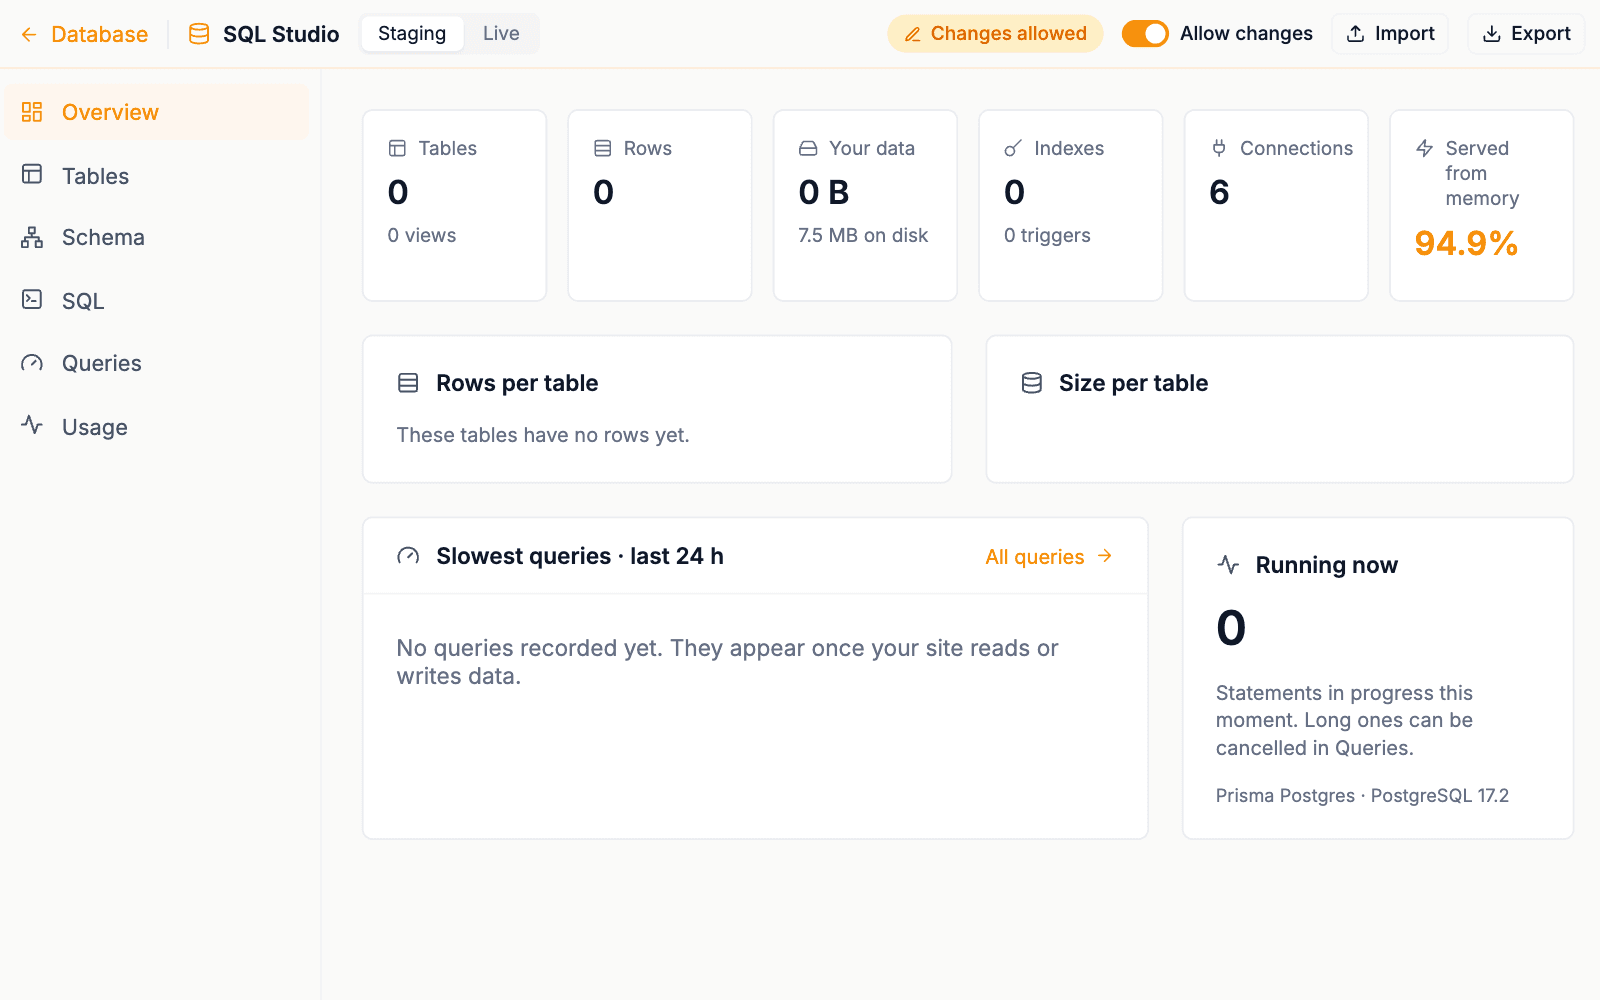Go to the SQL editor sidebar item
1600x1000 pixels.
[157, 301]
